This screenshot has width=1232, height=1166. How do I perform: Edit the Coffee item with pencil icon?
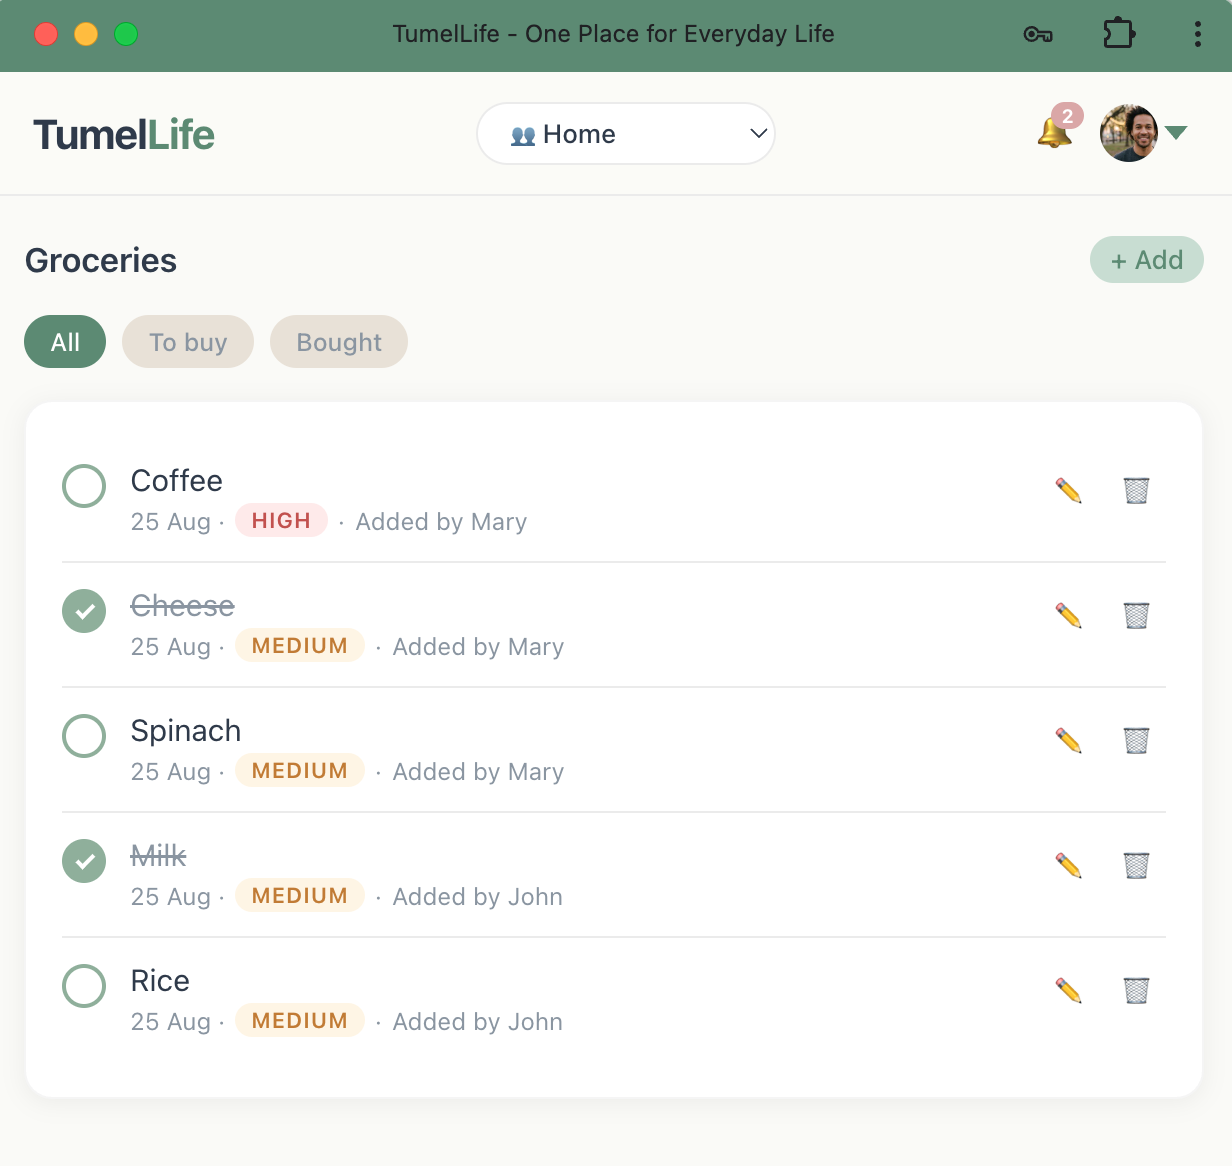1069,490
